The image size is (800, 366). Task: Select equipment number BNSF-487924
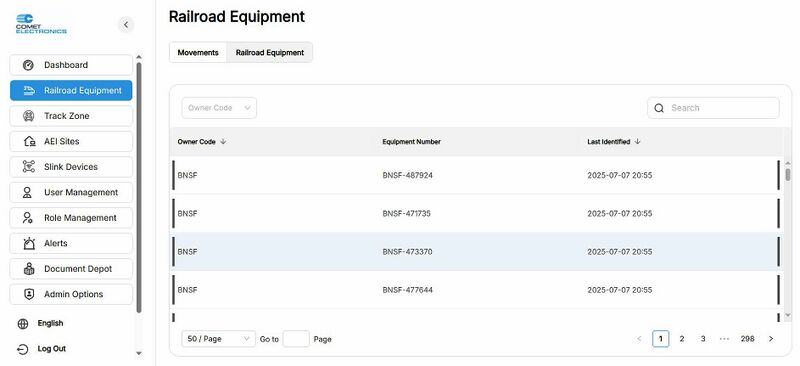pos(408,176)
